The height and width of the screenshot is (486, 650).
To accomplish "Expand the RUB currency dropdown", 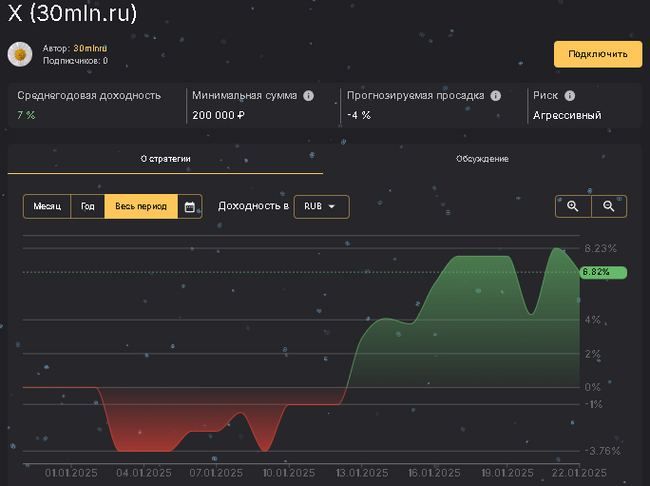I will pos(321,207).
